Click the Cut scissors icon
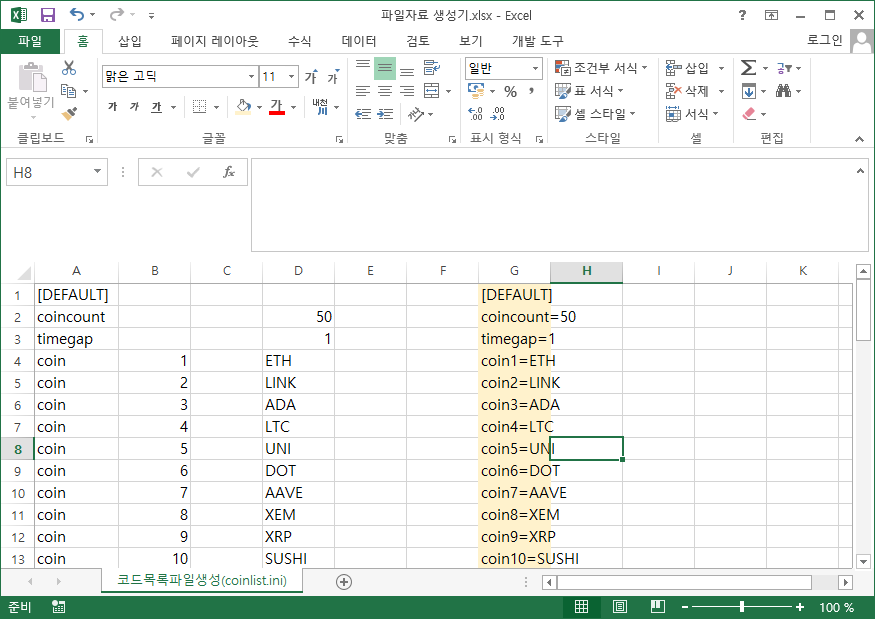Image resolution: width=875 pixels, height=619 pixels. 69,68
